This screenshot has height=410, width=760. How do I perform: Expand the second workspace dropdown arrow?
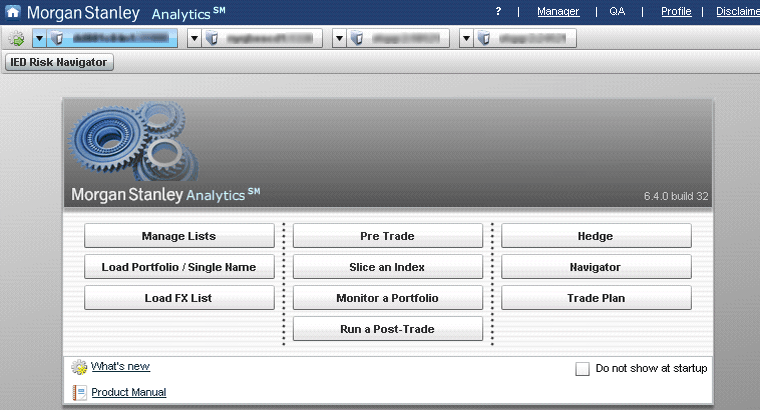tap(194, 38)
